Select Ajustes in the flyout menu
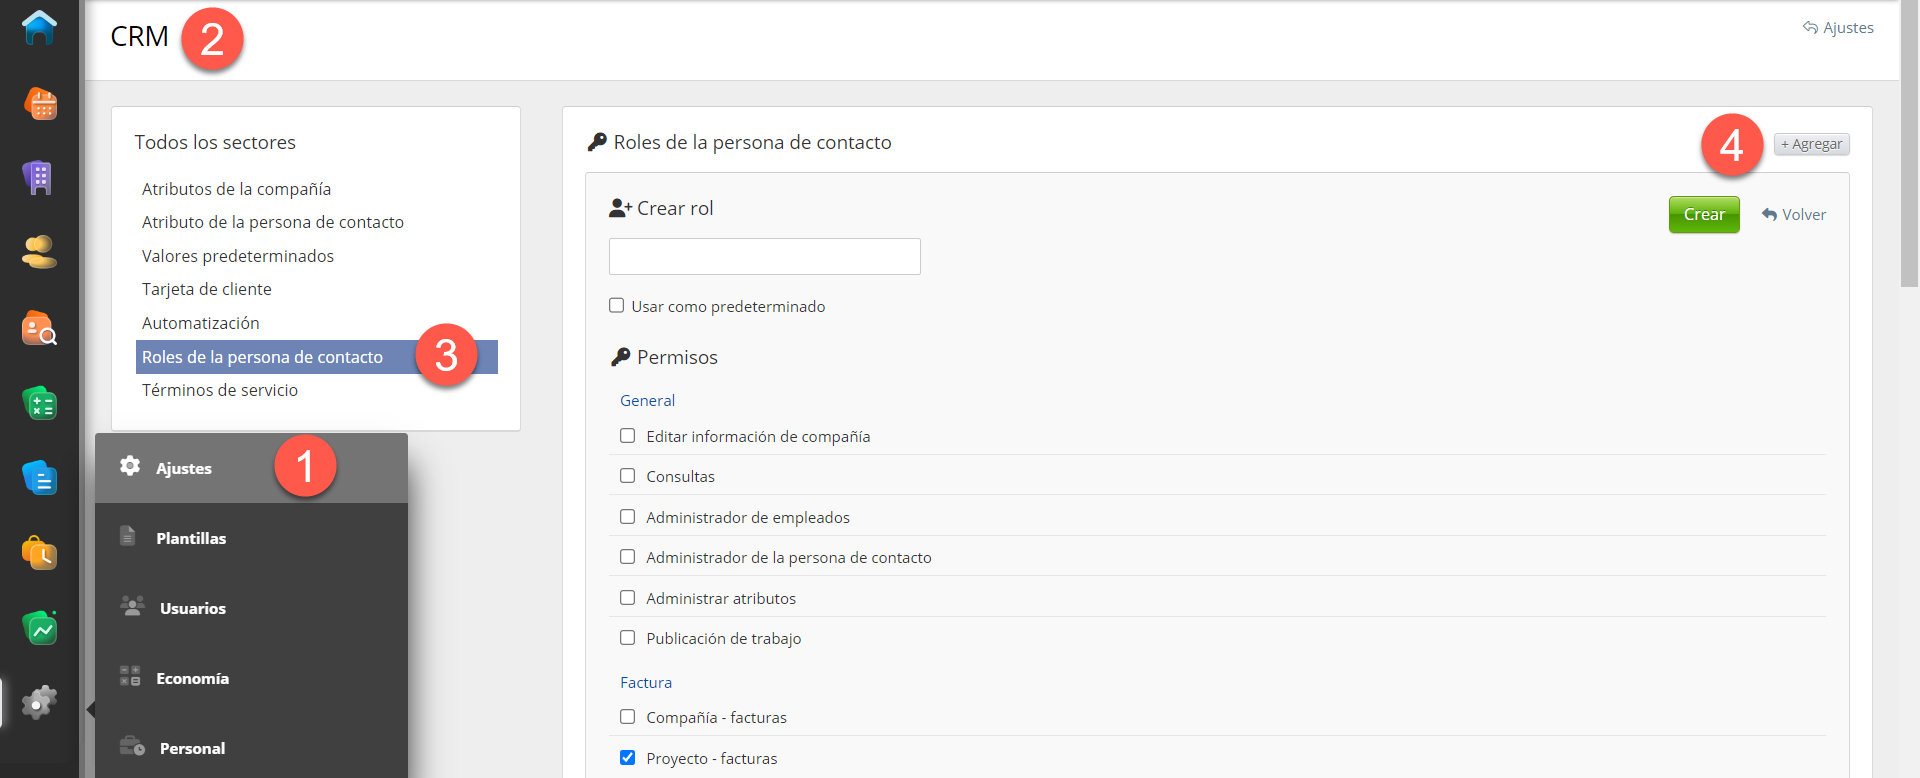 184,468
